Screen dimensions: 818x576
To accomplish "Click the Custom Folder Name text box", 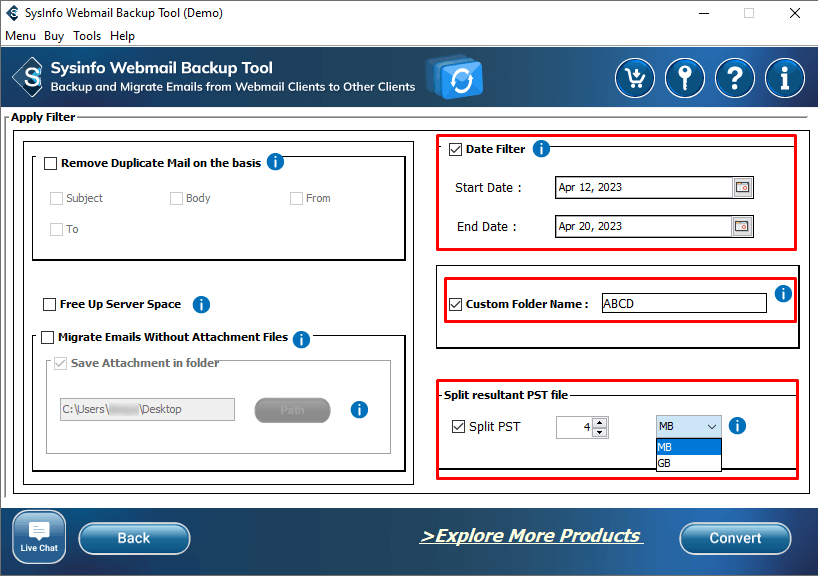I will pyautogui.click(x=684, y=303).
